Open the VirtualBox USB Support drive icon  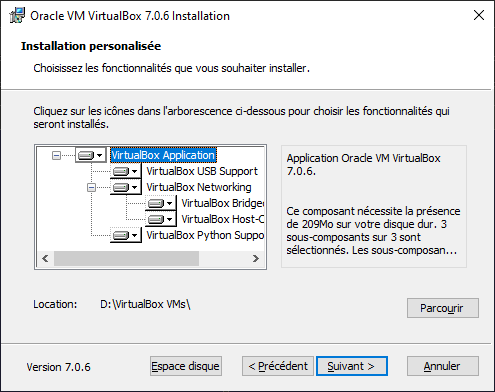(126, 171)
